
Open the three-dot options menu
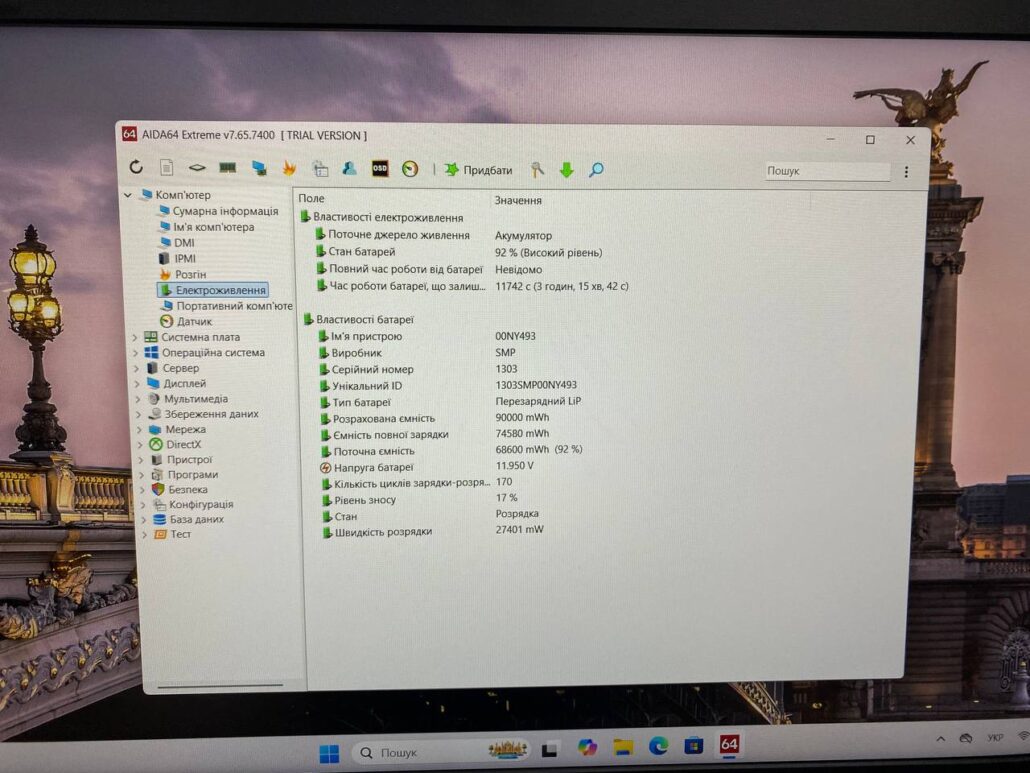(907, 172)
